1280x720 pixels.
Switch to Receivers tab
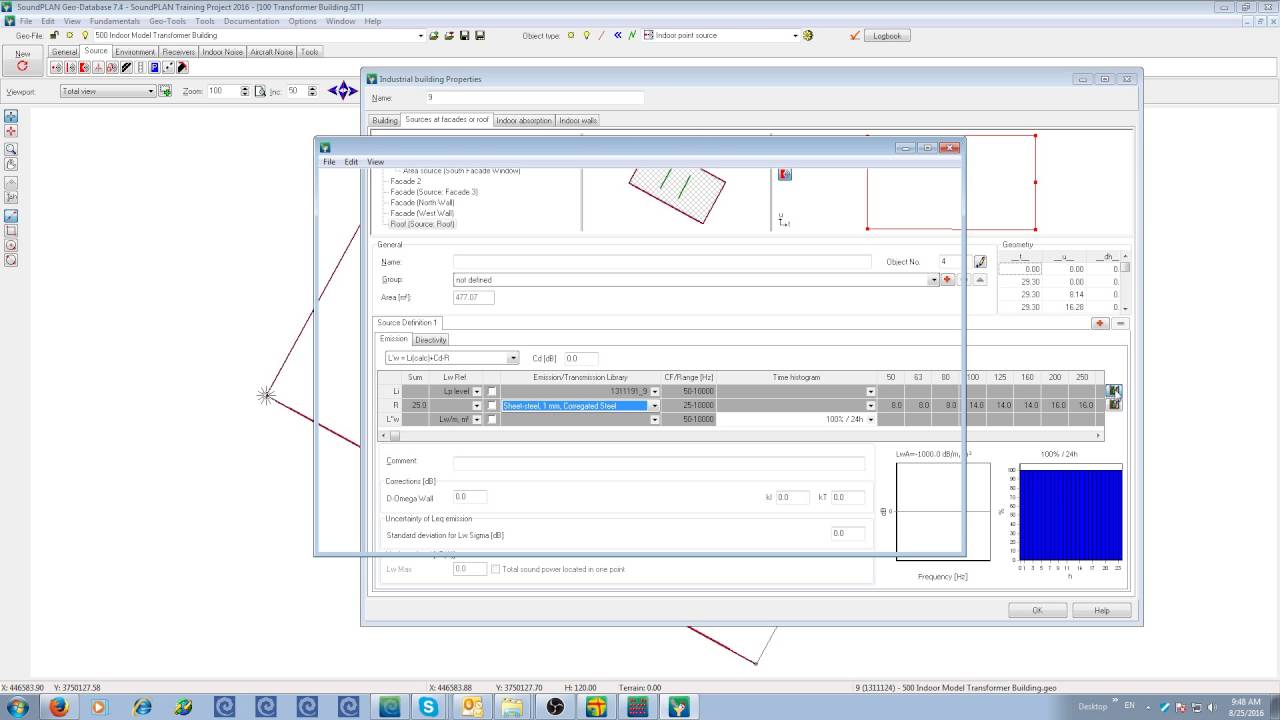[179, 52]
